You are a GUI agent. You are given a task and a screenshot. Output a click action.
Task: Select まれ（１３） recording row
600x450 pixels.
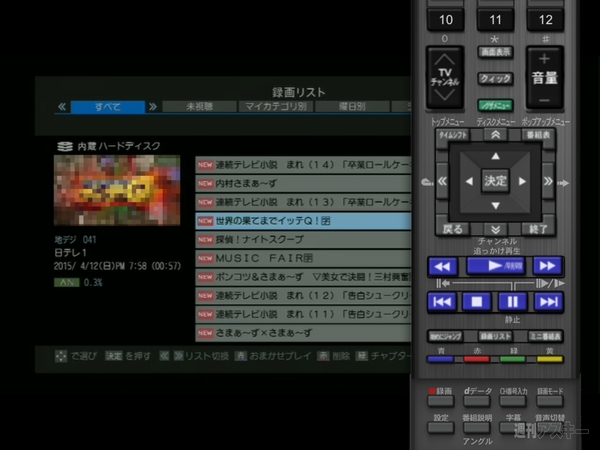[x=303, y=202]
